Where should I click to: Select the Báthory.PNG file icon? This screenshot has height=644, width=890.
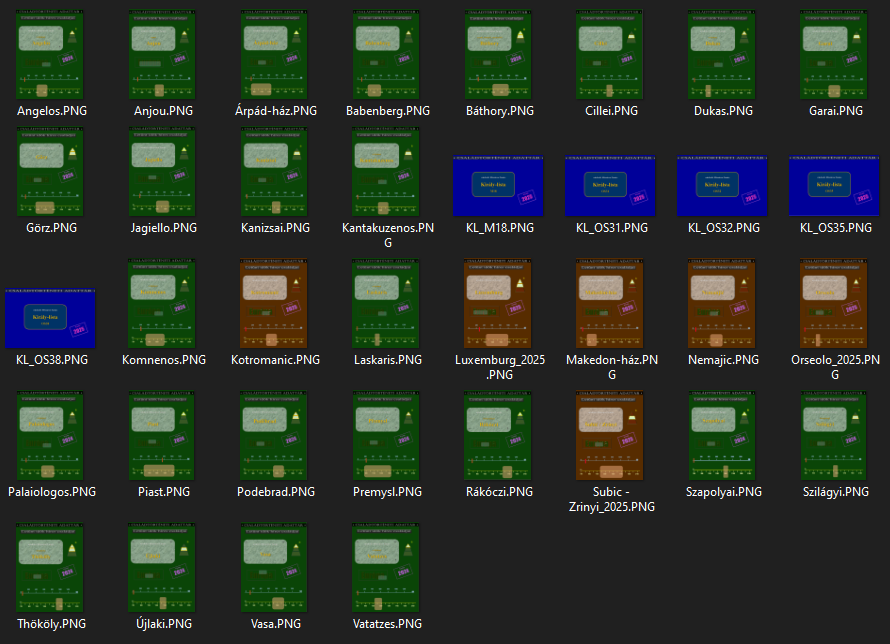(x=499, y=54)
